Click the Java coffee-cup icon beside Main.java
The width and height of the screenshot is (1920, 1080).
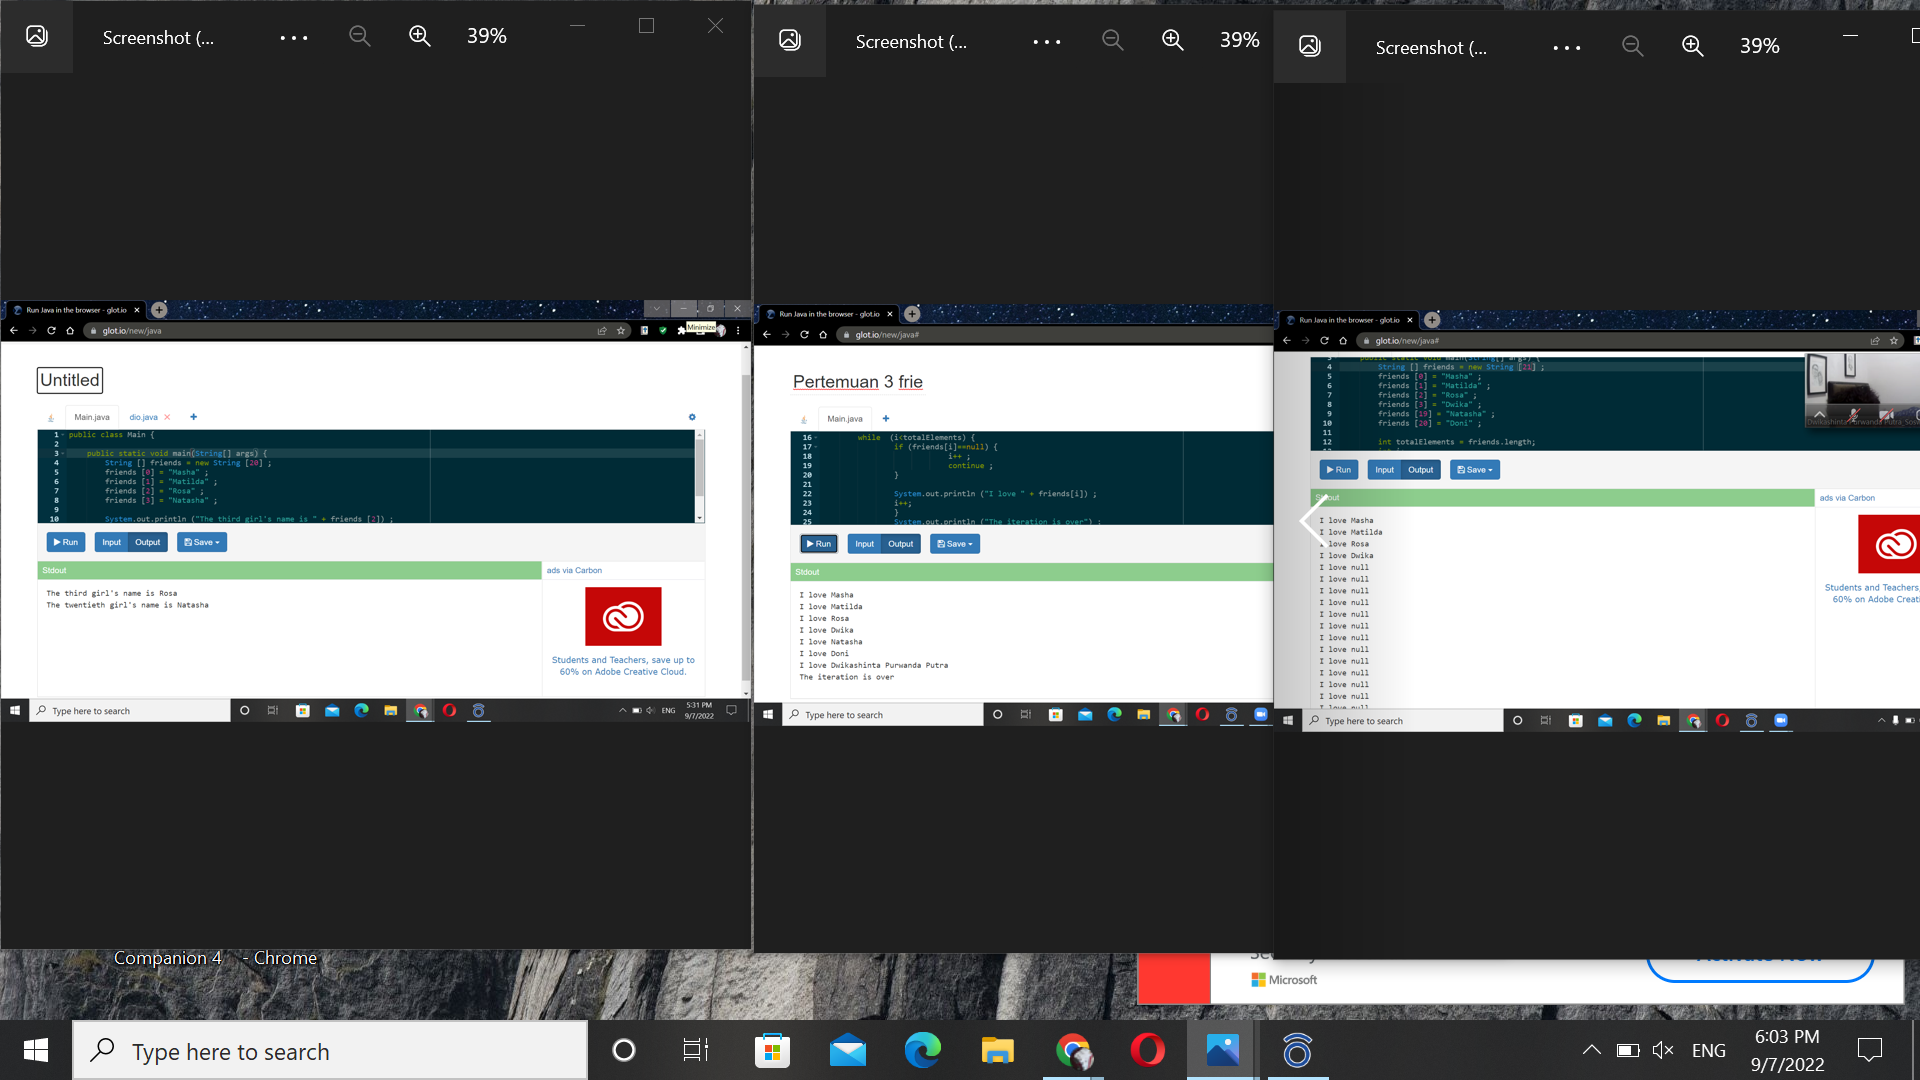[x=51, y=417]
